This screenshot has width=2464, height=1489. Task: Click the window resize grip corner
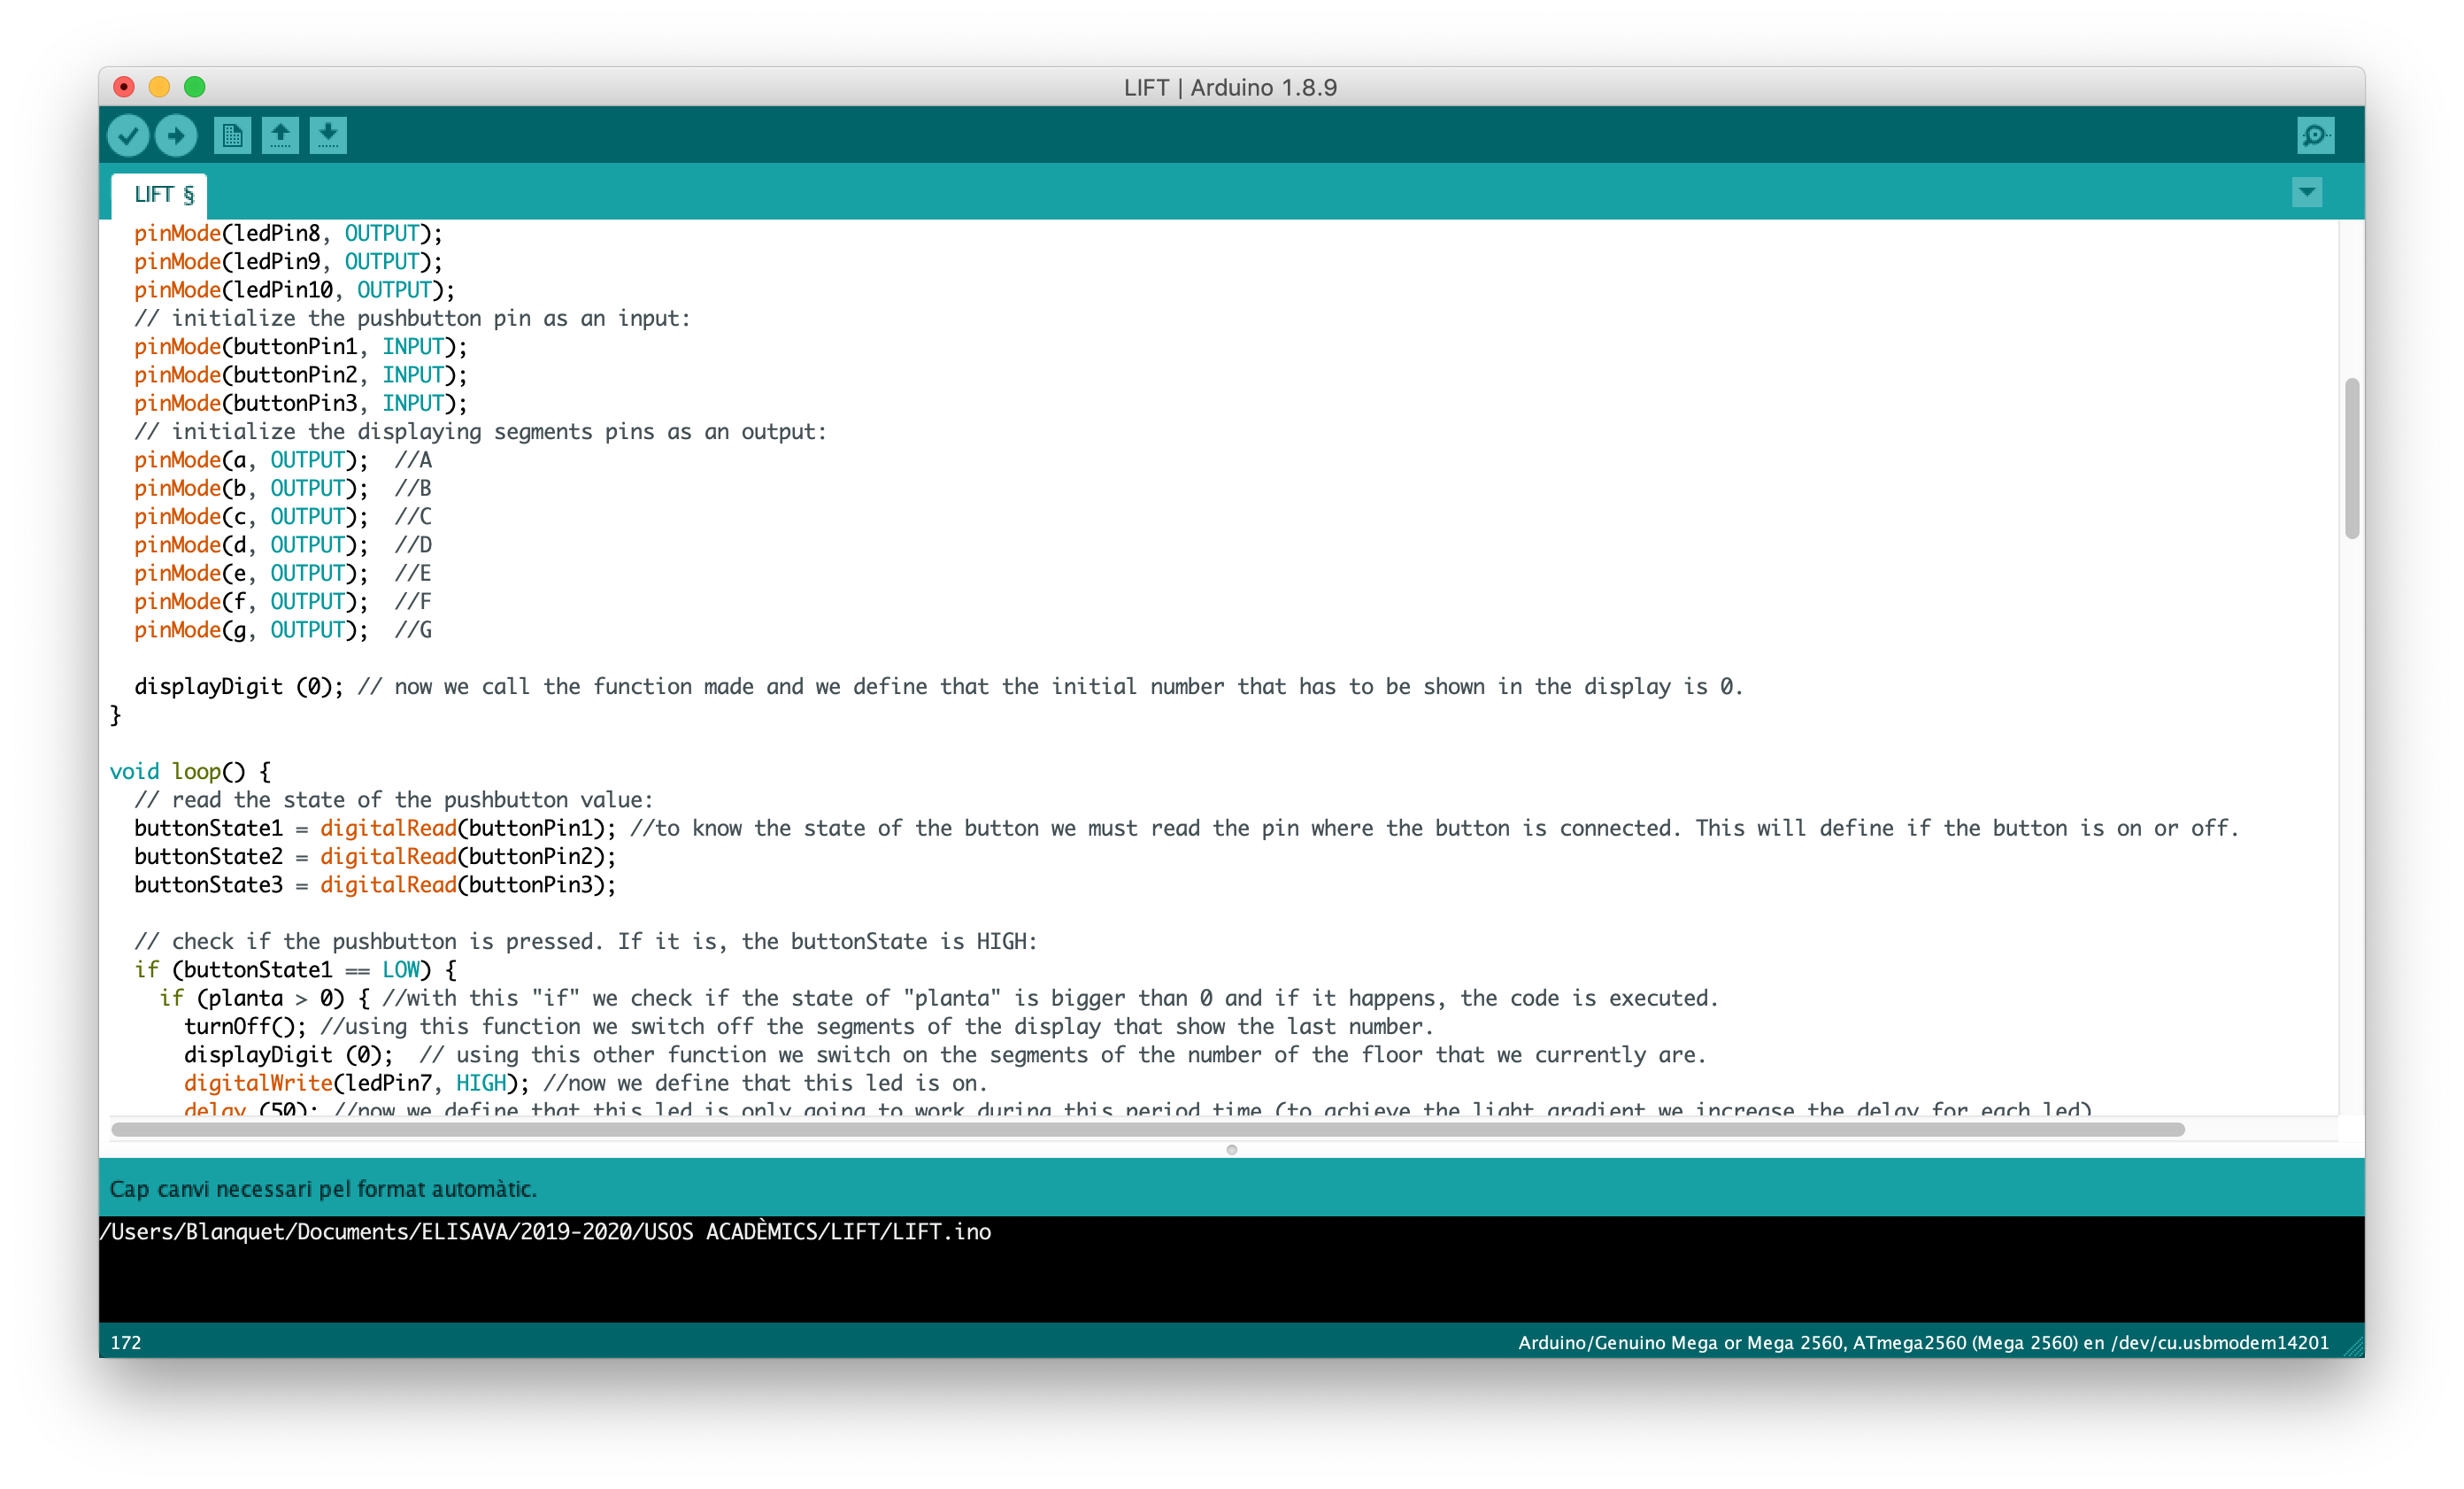click(2353, 1346)
